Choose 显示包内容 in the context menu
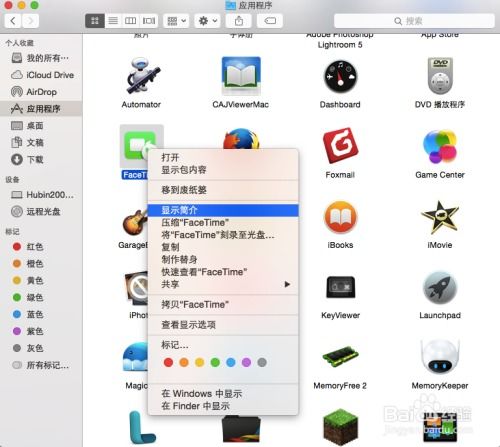 coord(223,170)
